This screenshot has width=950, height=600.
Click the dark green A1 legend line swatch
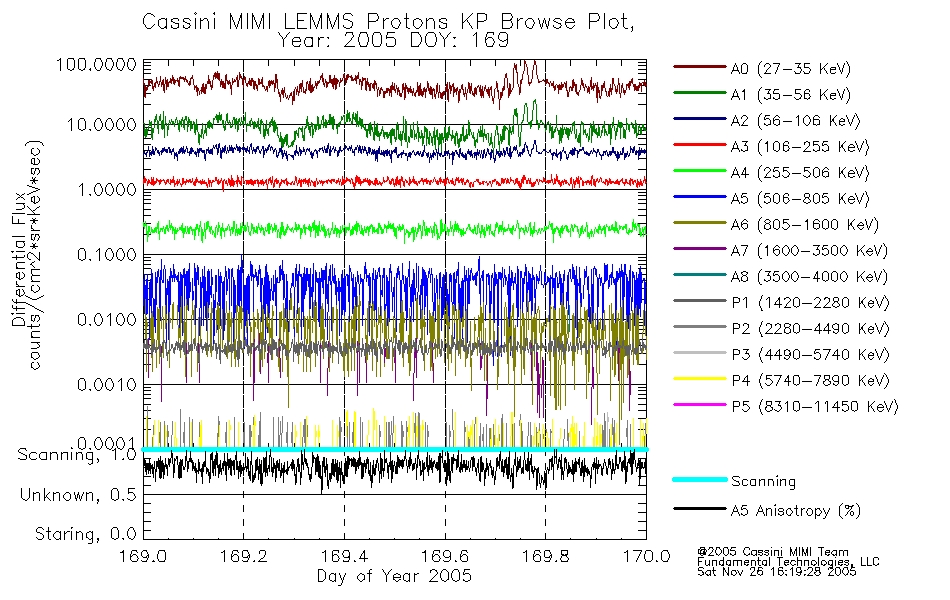tap(700, 93)
